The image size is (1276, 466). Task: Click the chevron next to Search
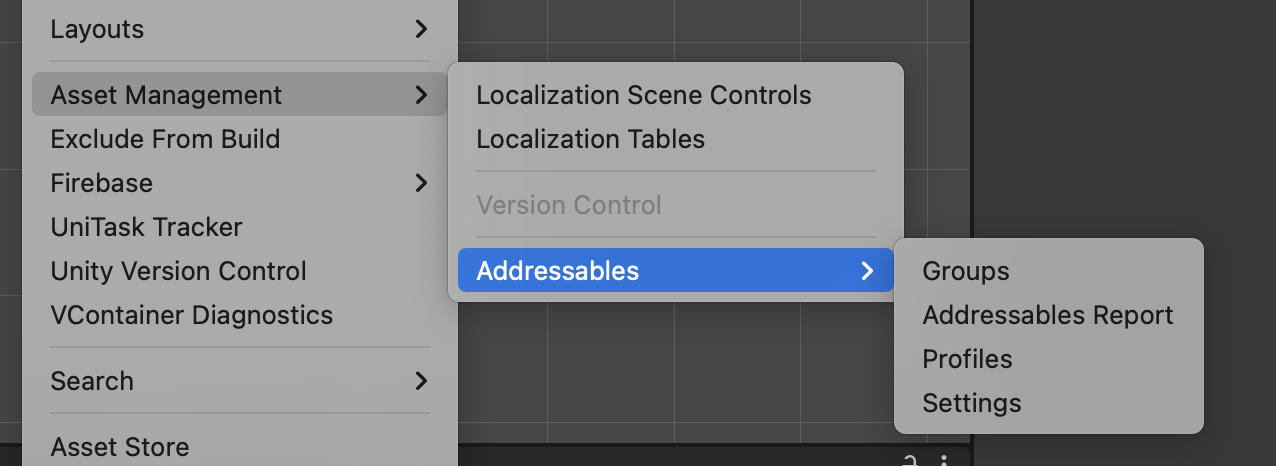(421, 381)
